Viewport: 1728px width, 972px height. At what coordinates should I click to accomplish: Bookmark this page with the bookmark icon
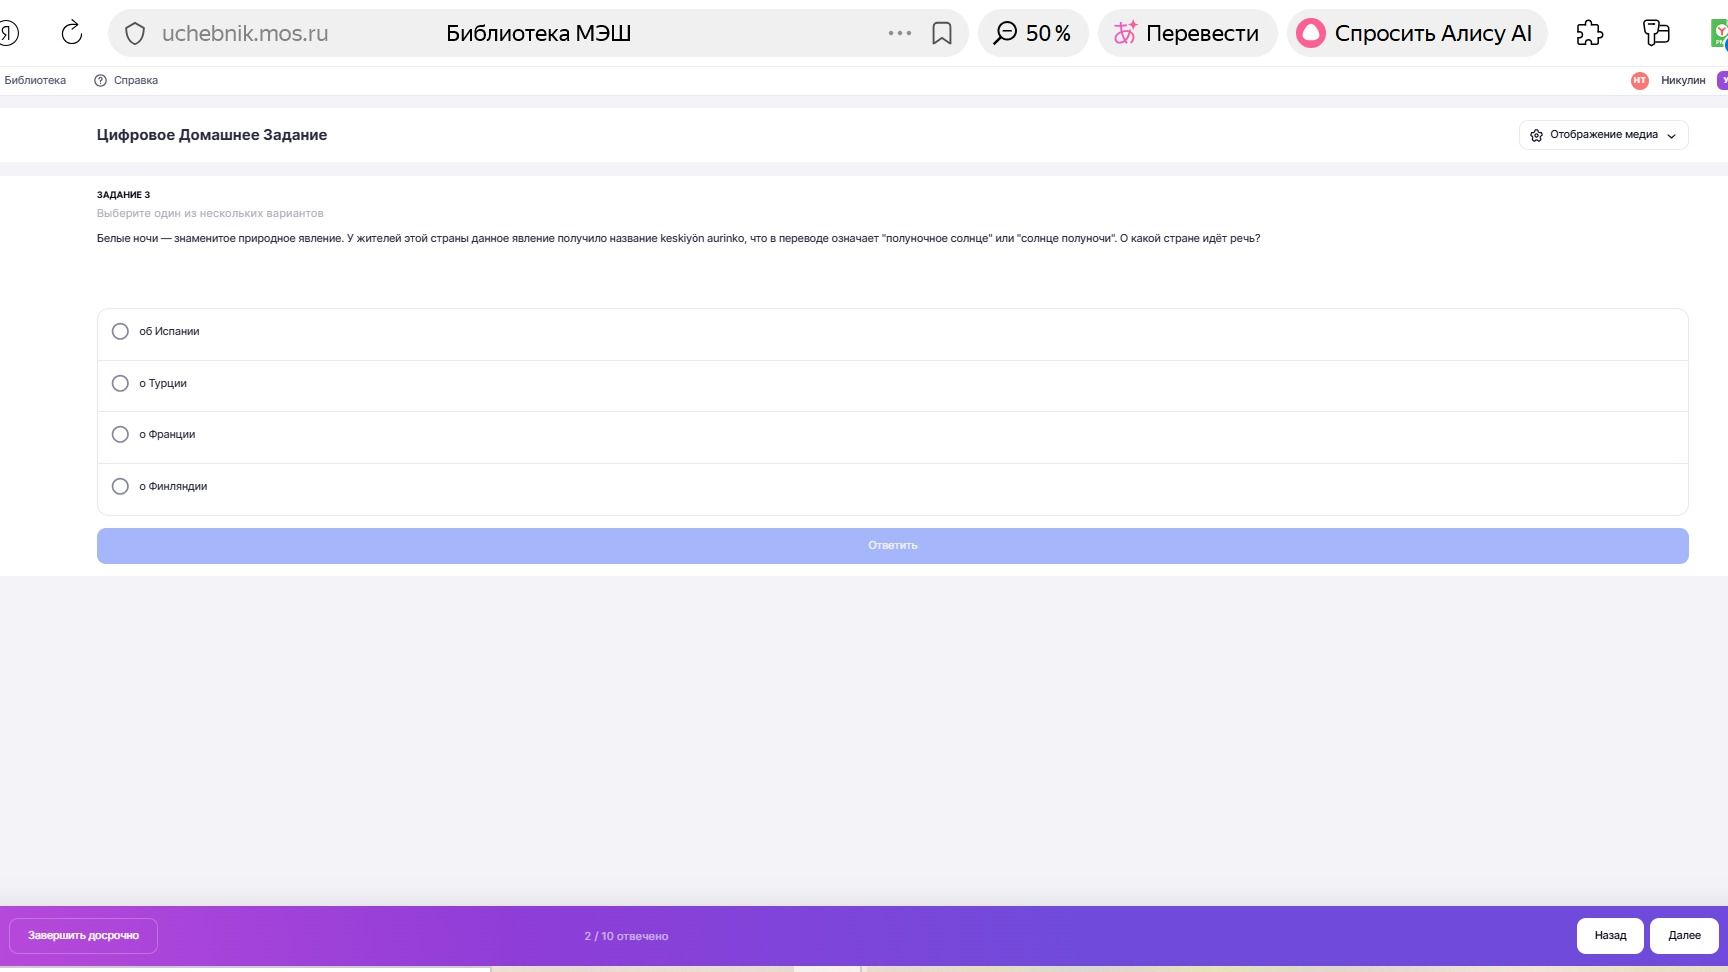(942, 33)
